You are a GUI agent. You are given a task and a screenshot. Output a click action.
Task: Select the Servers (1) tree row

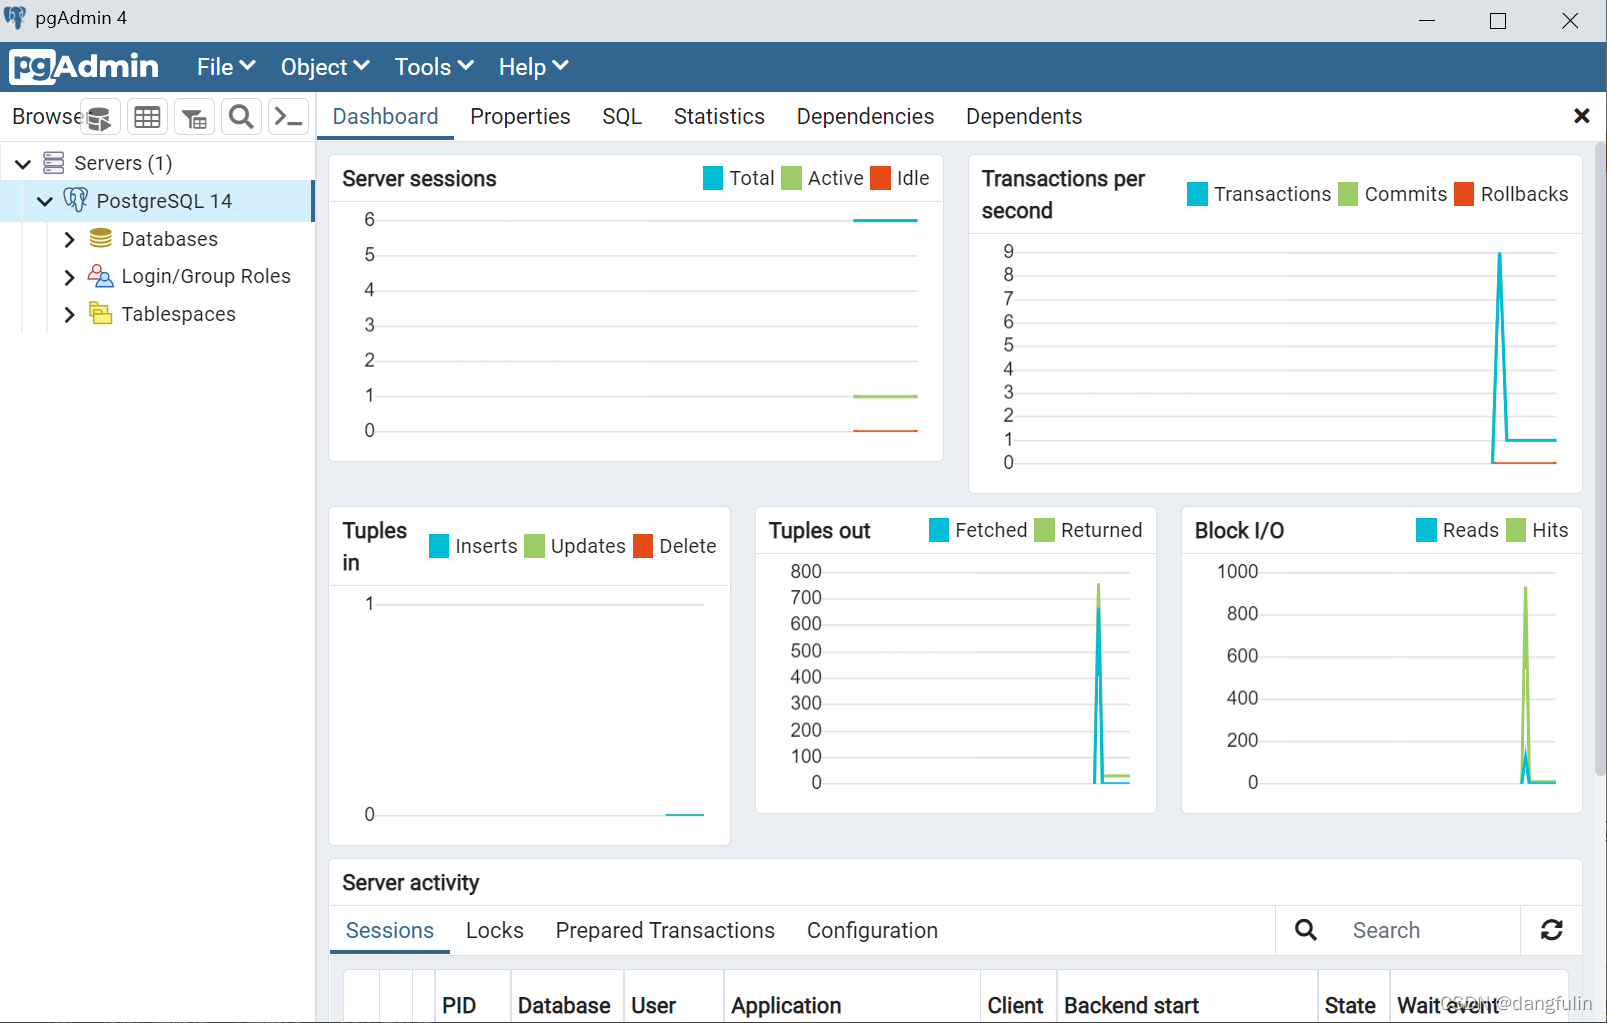157,163
